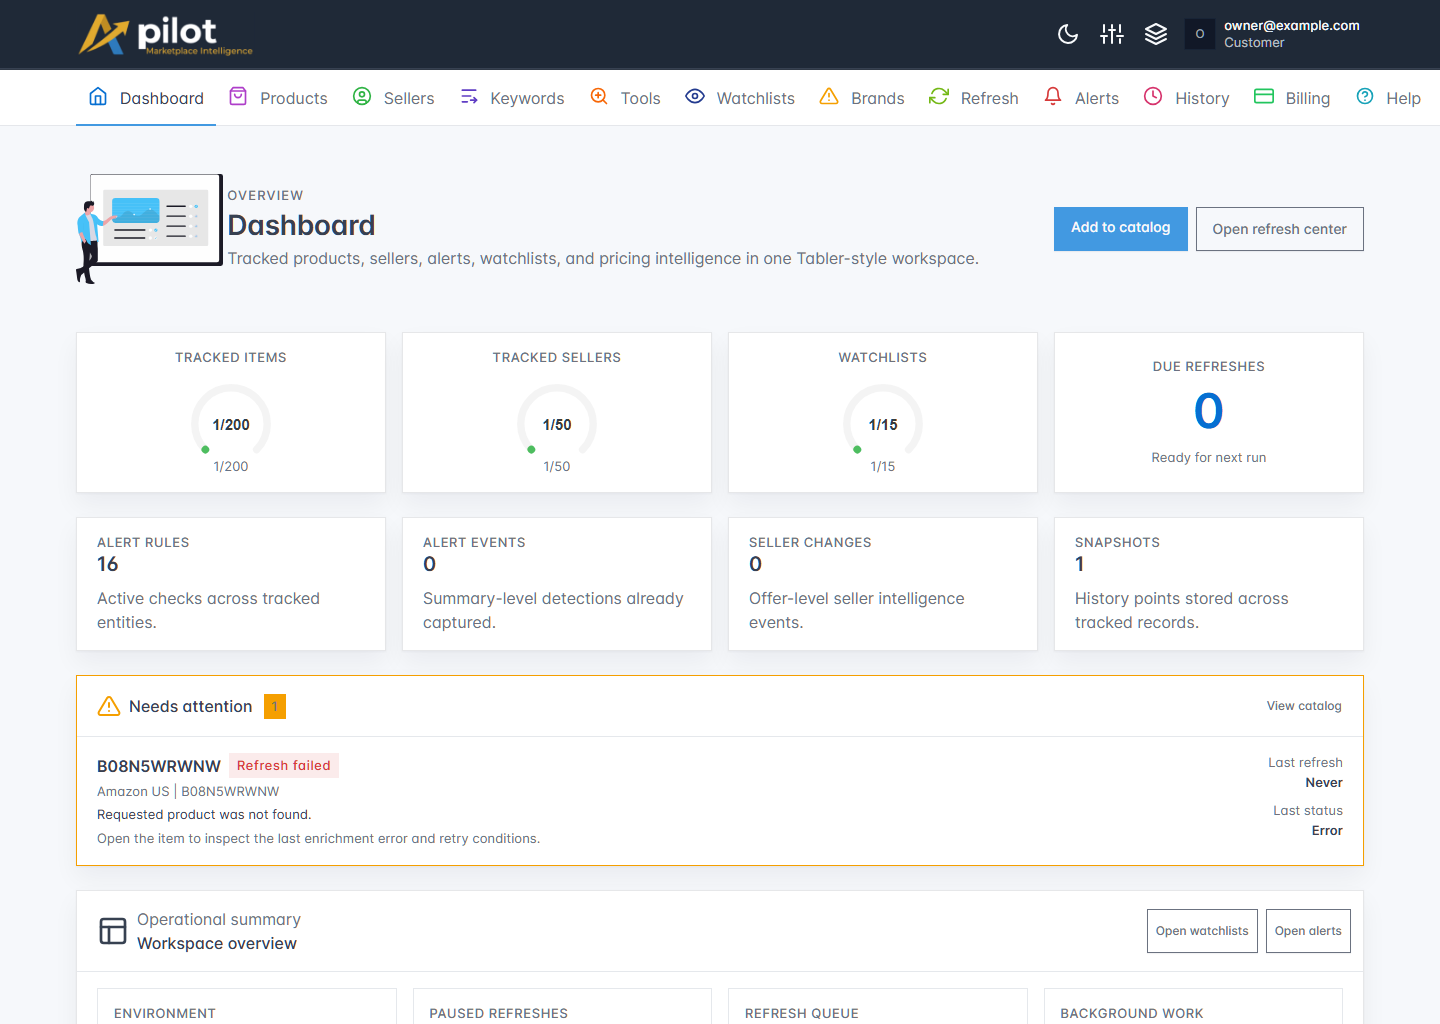Viewport: 1440px width, 1024px height.
Task: Click the Amazon US marketplace text
Action: (x=133, y=791)
